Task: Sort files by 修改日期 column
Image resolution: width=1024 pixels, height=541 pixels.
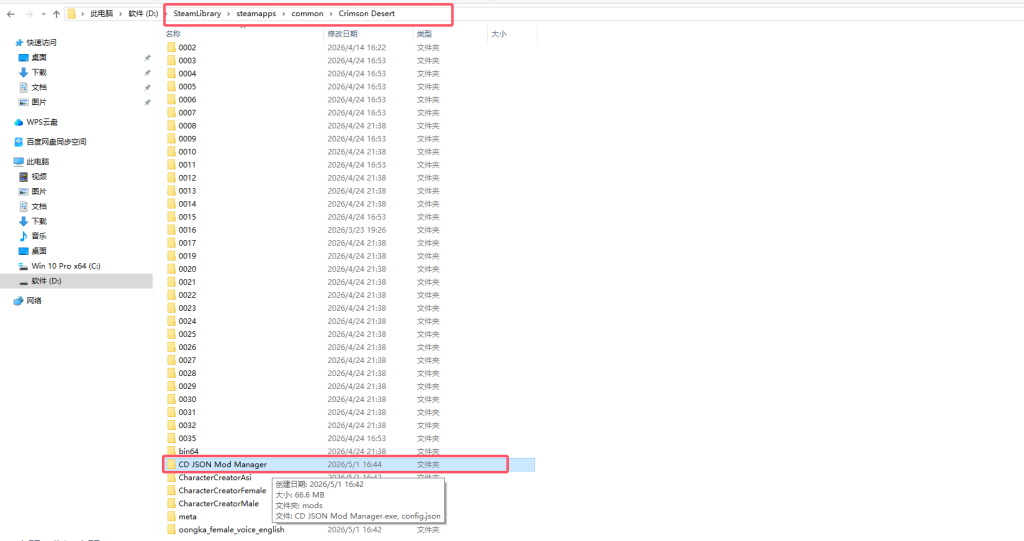Action: pyautogui.click(x=342, y=34)
